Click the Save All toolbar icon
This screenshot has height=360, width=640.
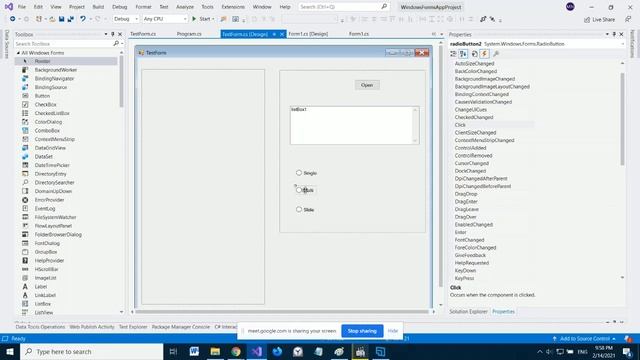pyautogui.click(x=71, y=19)
